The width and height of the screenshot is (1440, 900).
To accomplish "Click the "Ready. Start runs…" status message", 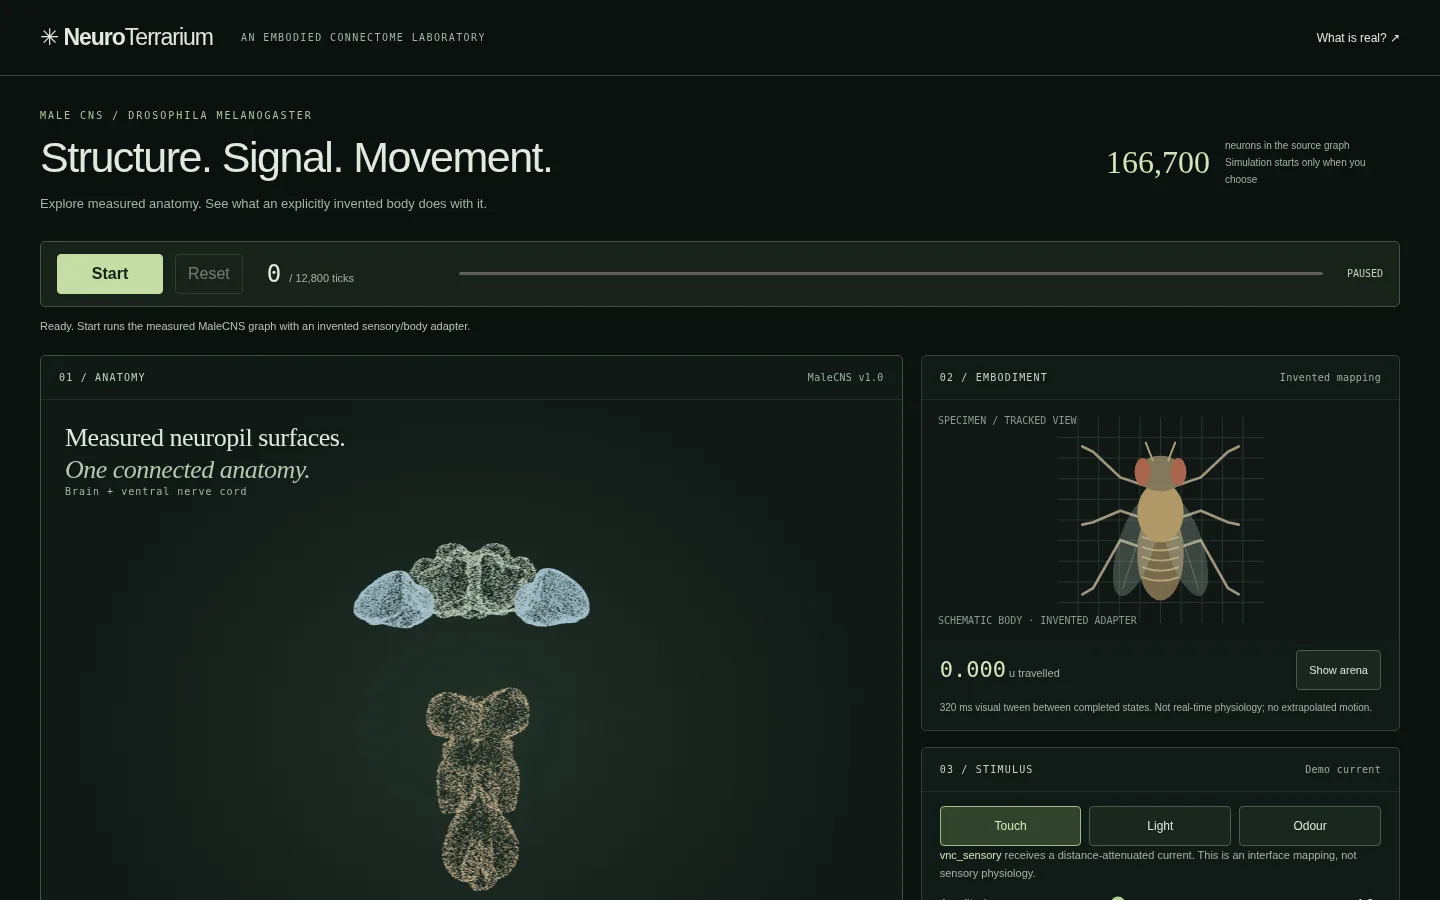I will pyautogui.click(x=255, y=326).
